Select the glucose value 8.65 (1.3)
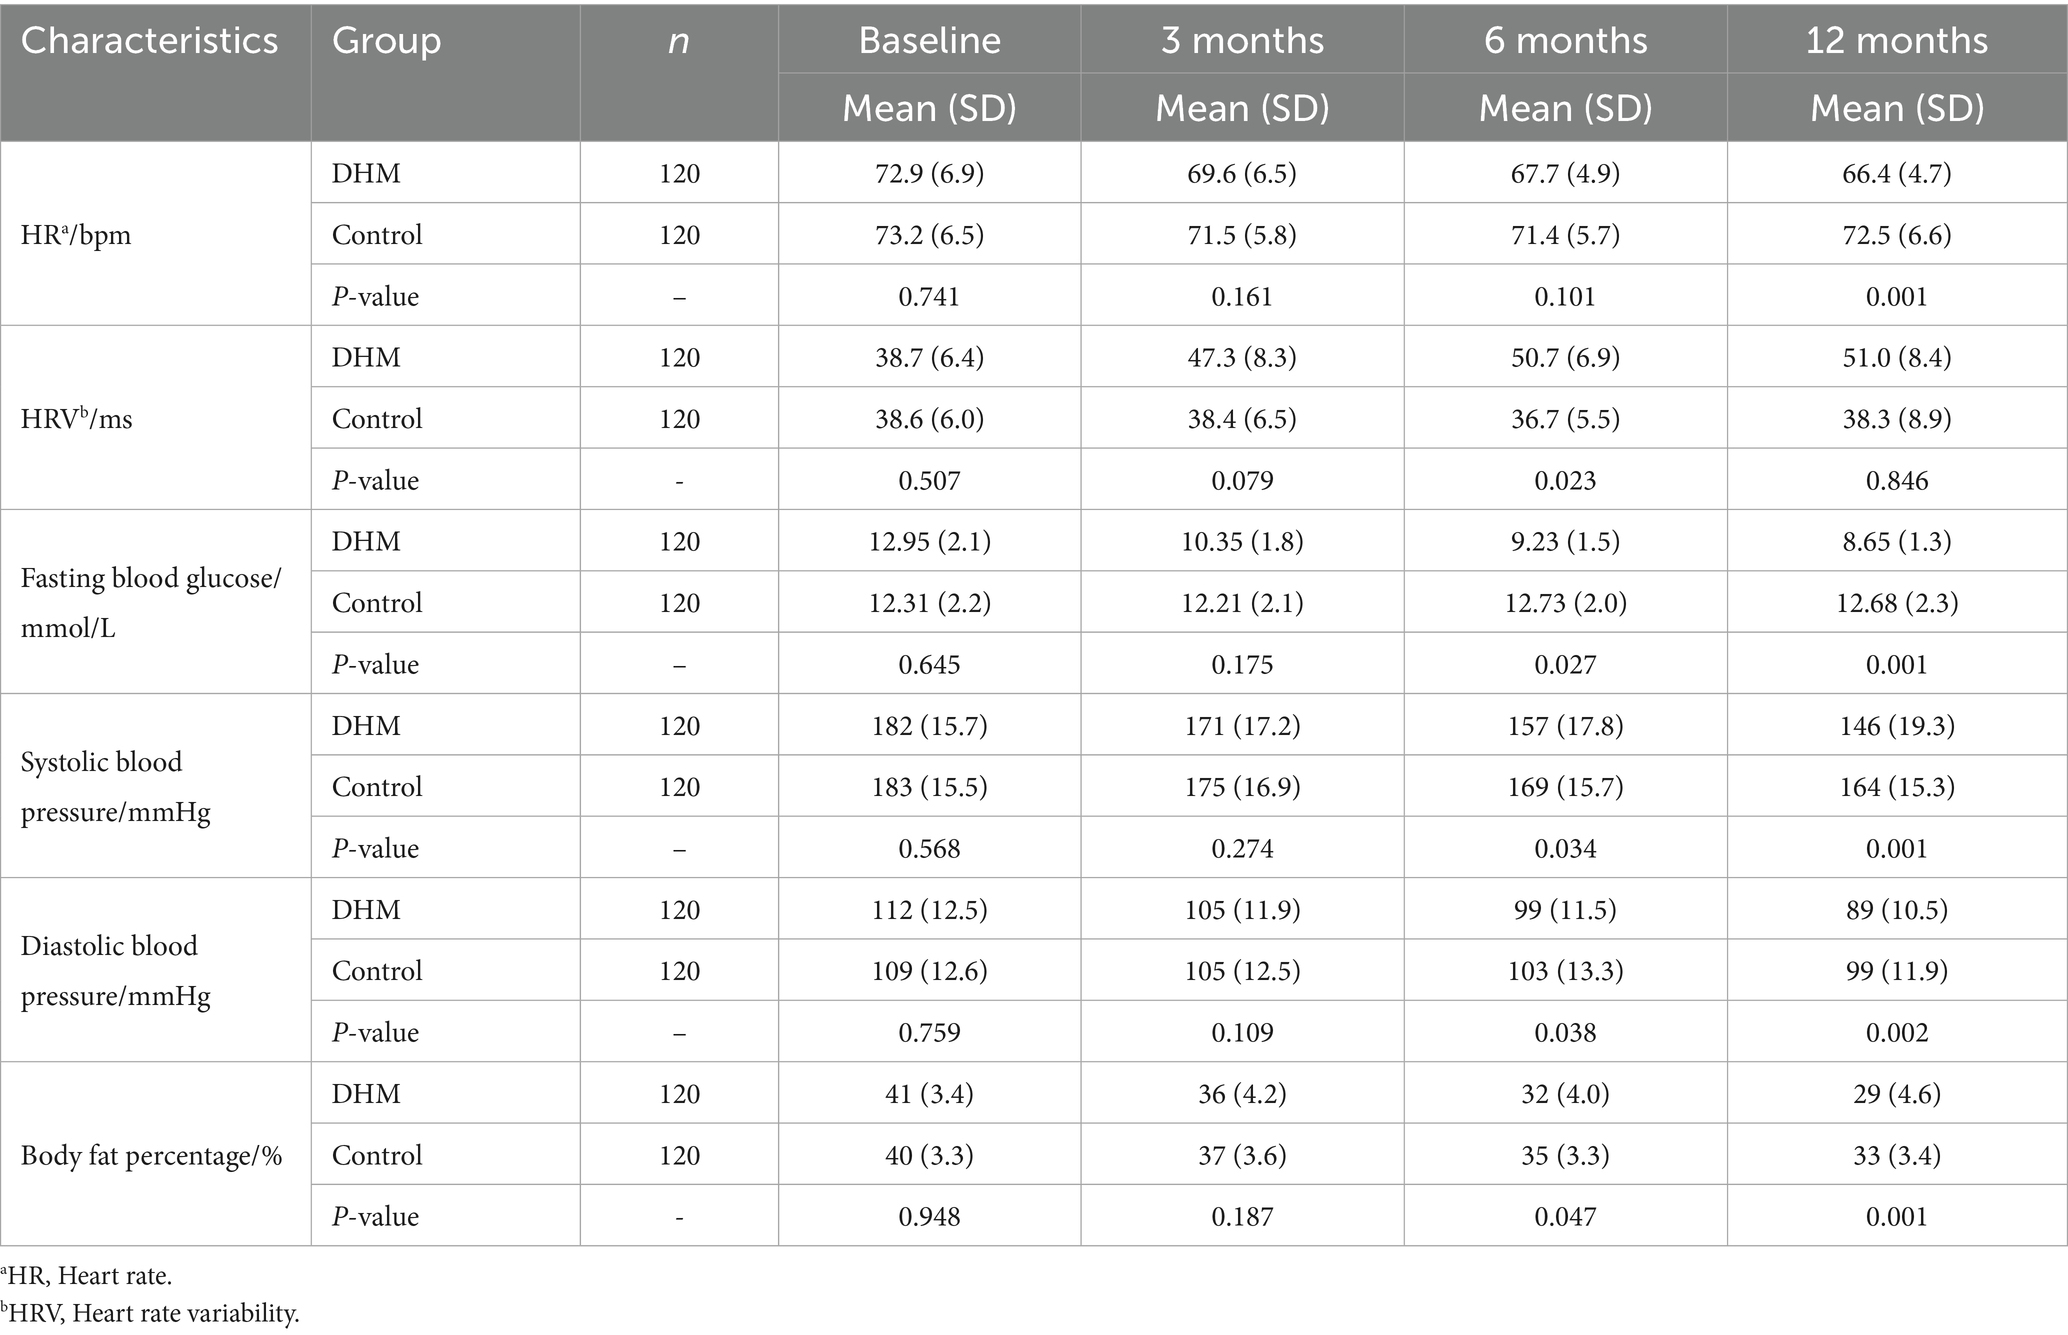Image resolution: width=2068 pixels, height=1335 pixels. click(1896, 541)
